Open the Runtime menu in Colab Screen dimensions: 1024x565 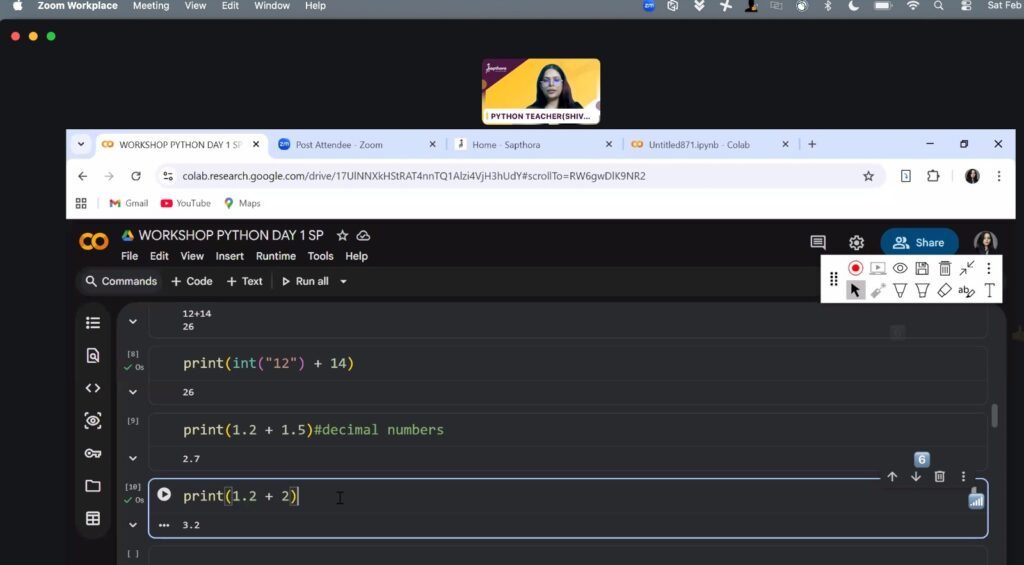pyautogui.click(x=275, y=256)
